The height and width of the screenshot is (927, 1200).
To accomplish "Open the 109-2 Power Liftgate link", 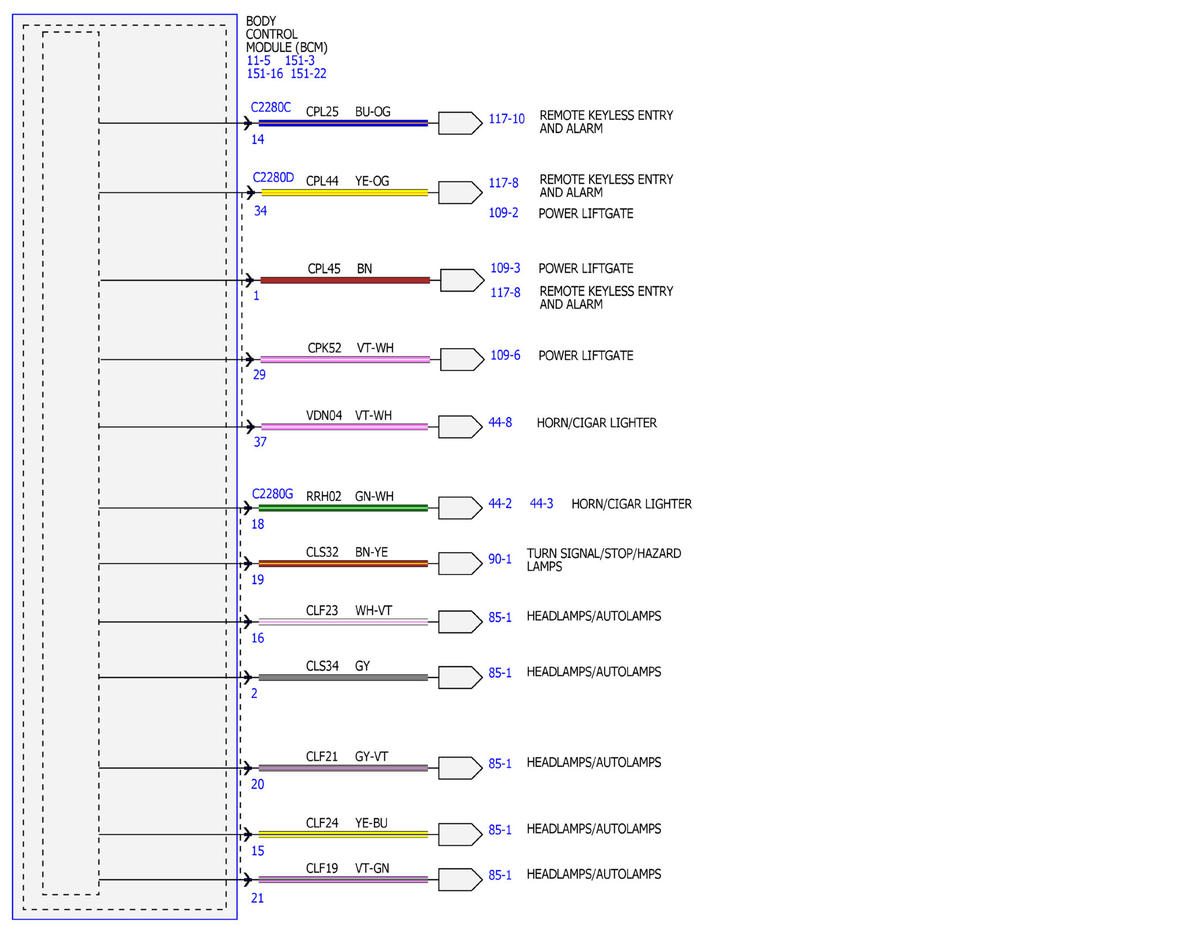I will (x=504, y=213).
